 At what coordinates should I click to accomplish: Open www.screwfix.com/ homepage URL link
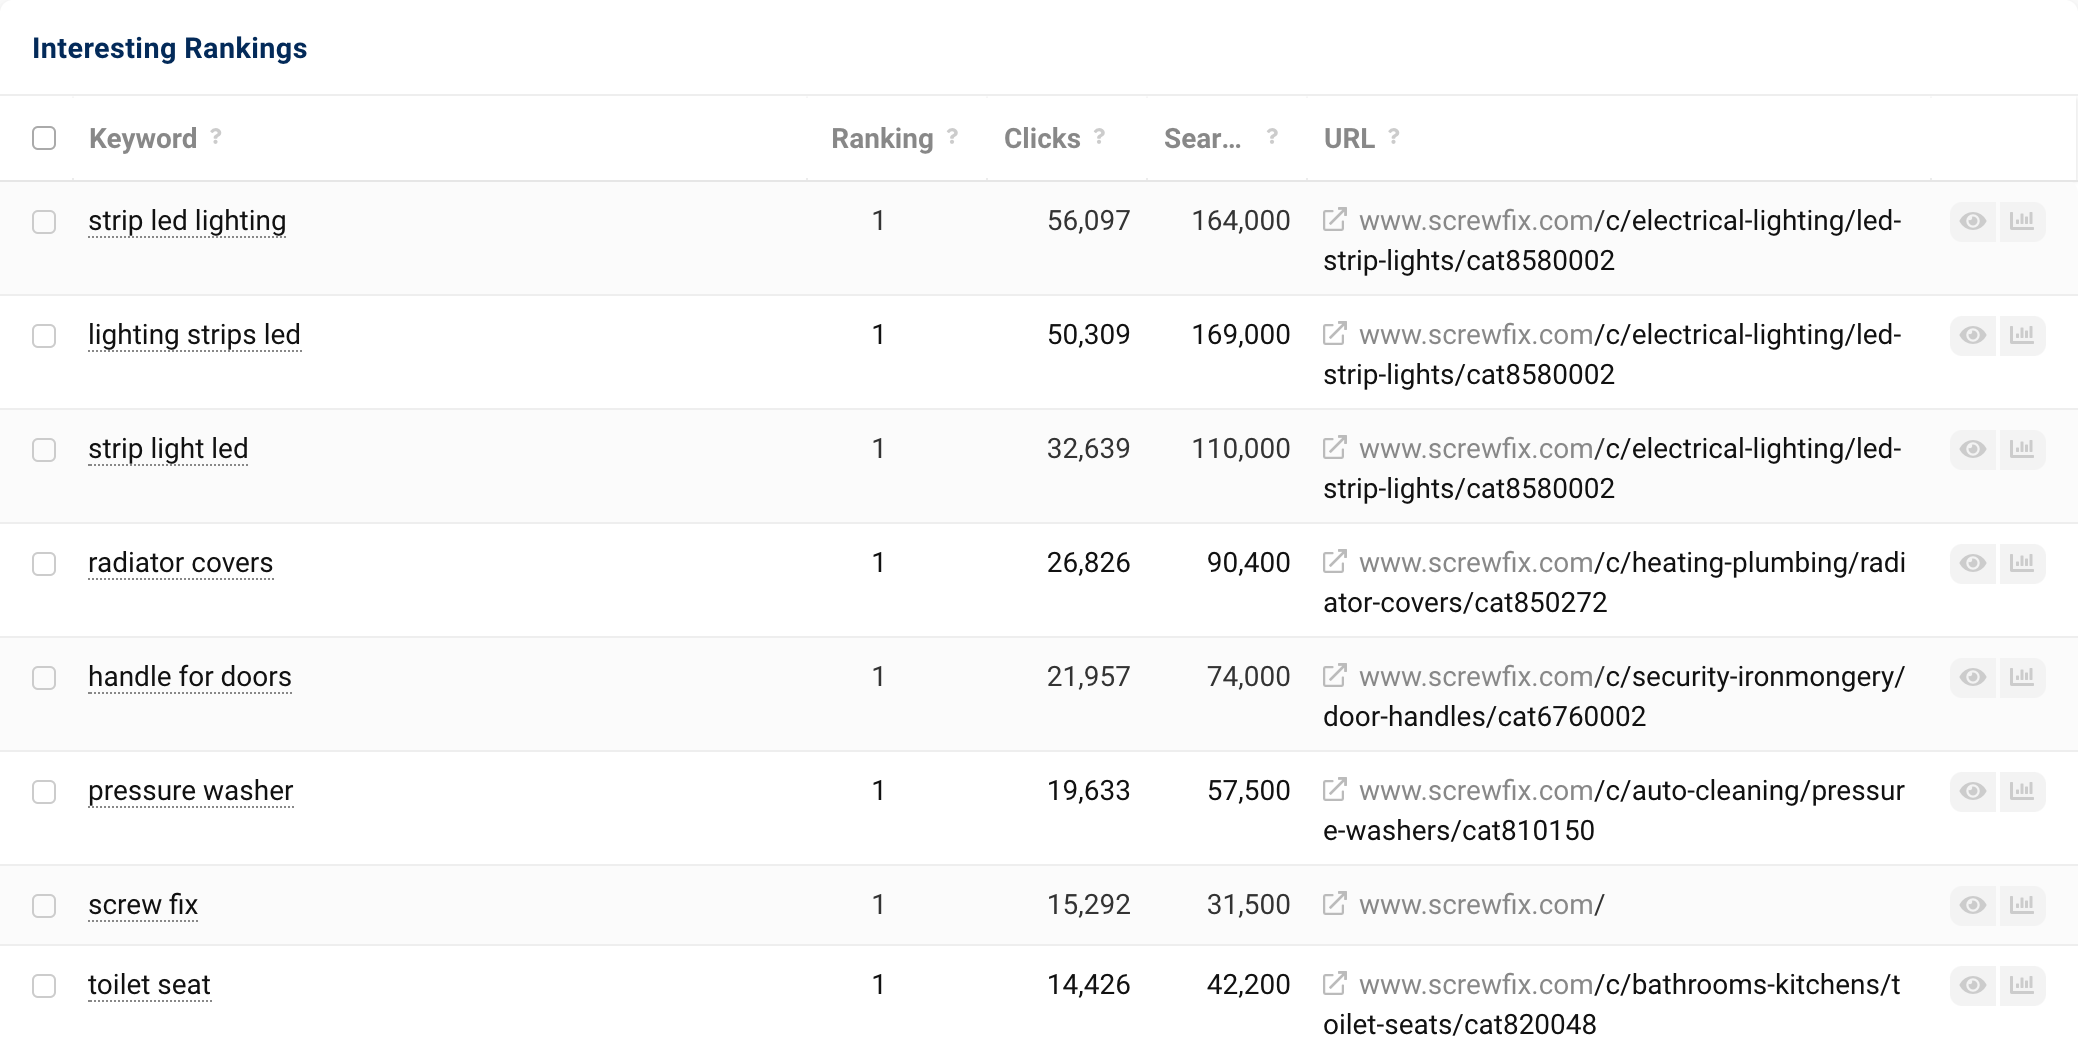(x=1482, y=905)
